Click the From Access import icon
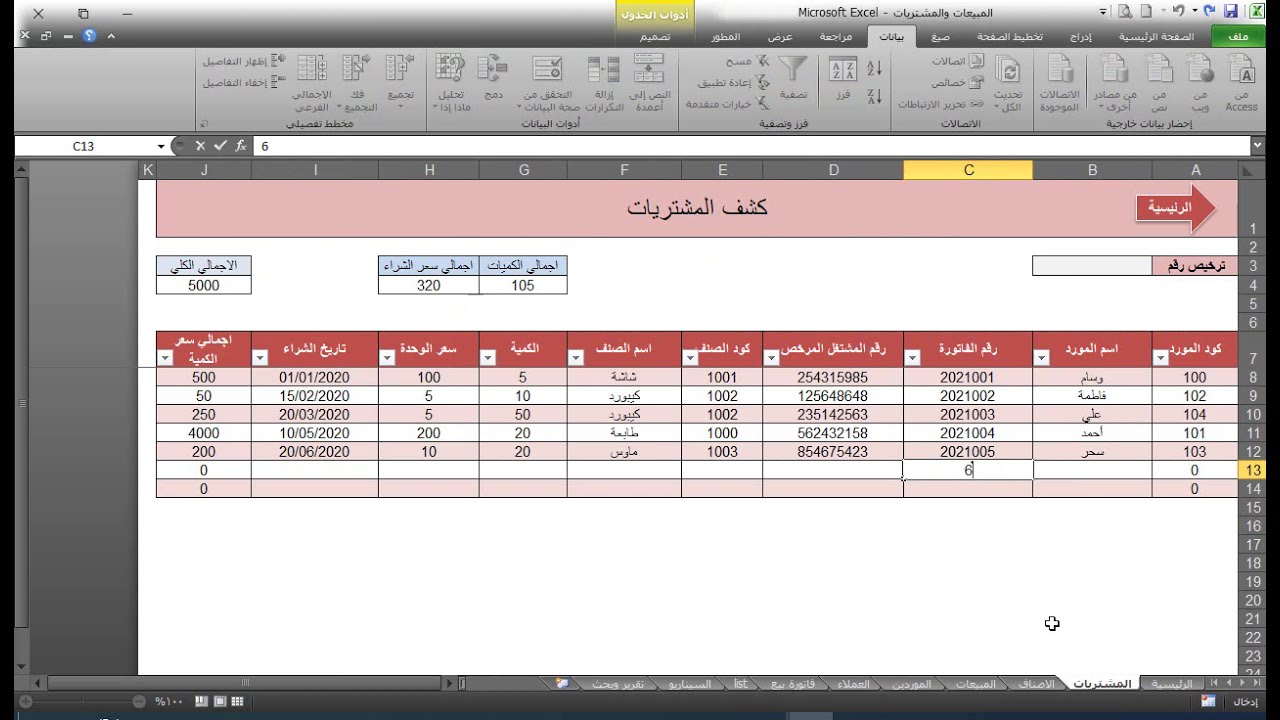Screen dimensions: 1280x720 pos(1241,83)
